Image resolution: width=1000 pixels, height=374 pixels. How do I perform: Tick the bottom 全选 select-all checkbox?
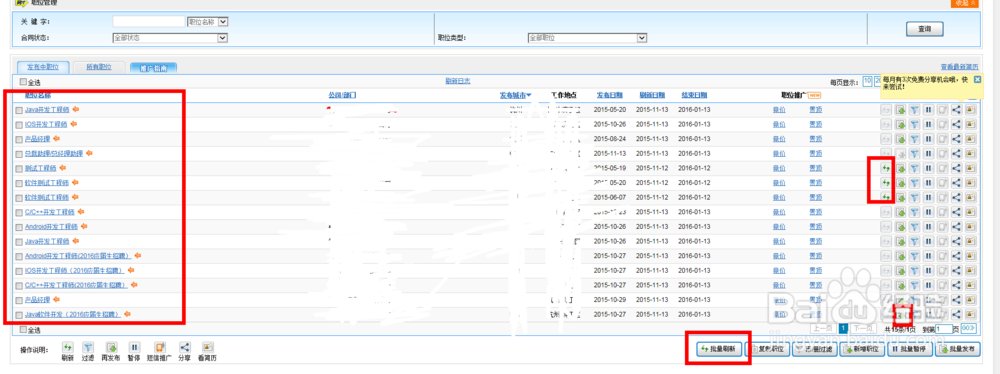click(24, 329)
